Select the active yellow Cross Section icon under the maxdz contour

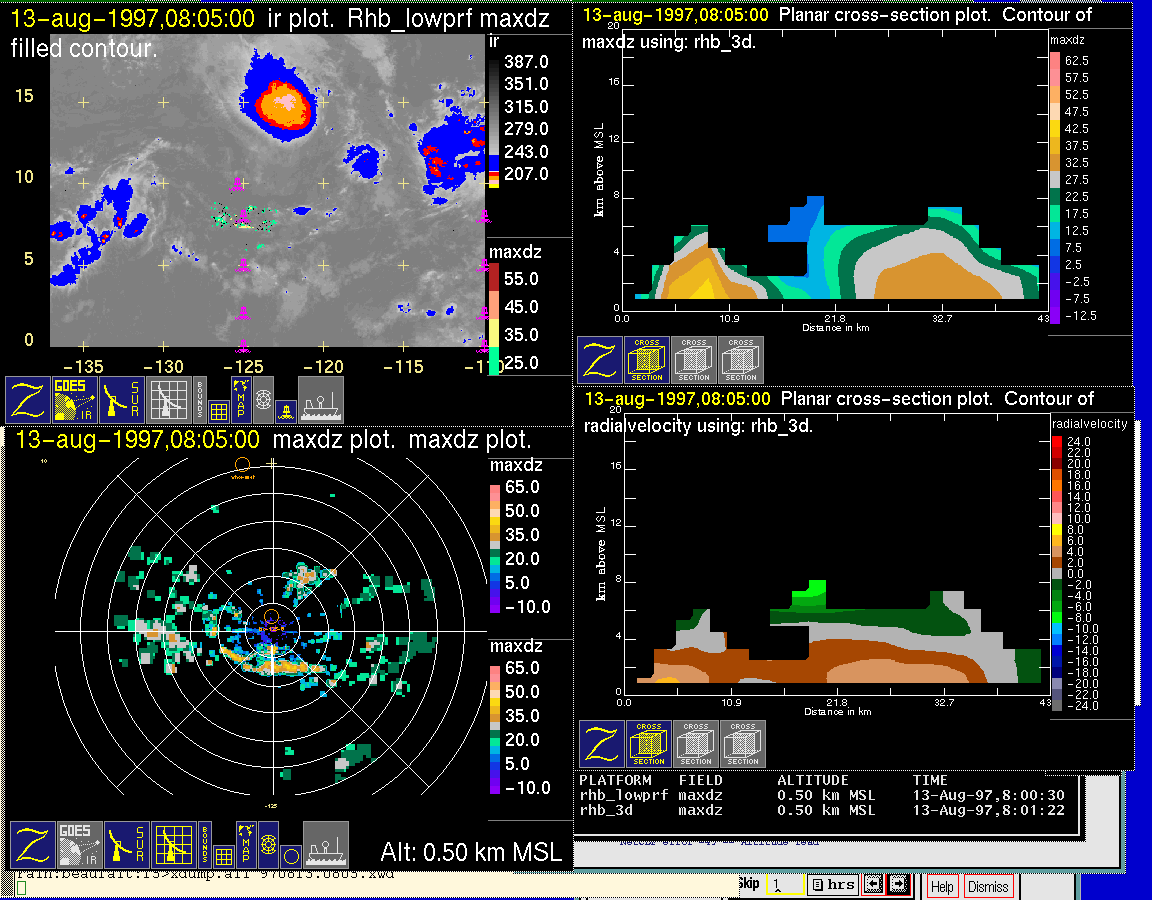click(647, 360)
